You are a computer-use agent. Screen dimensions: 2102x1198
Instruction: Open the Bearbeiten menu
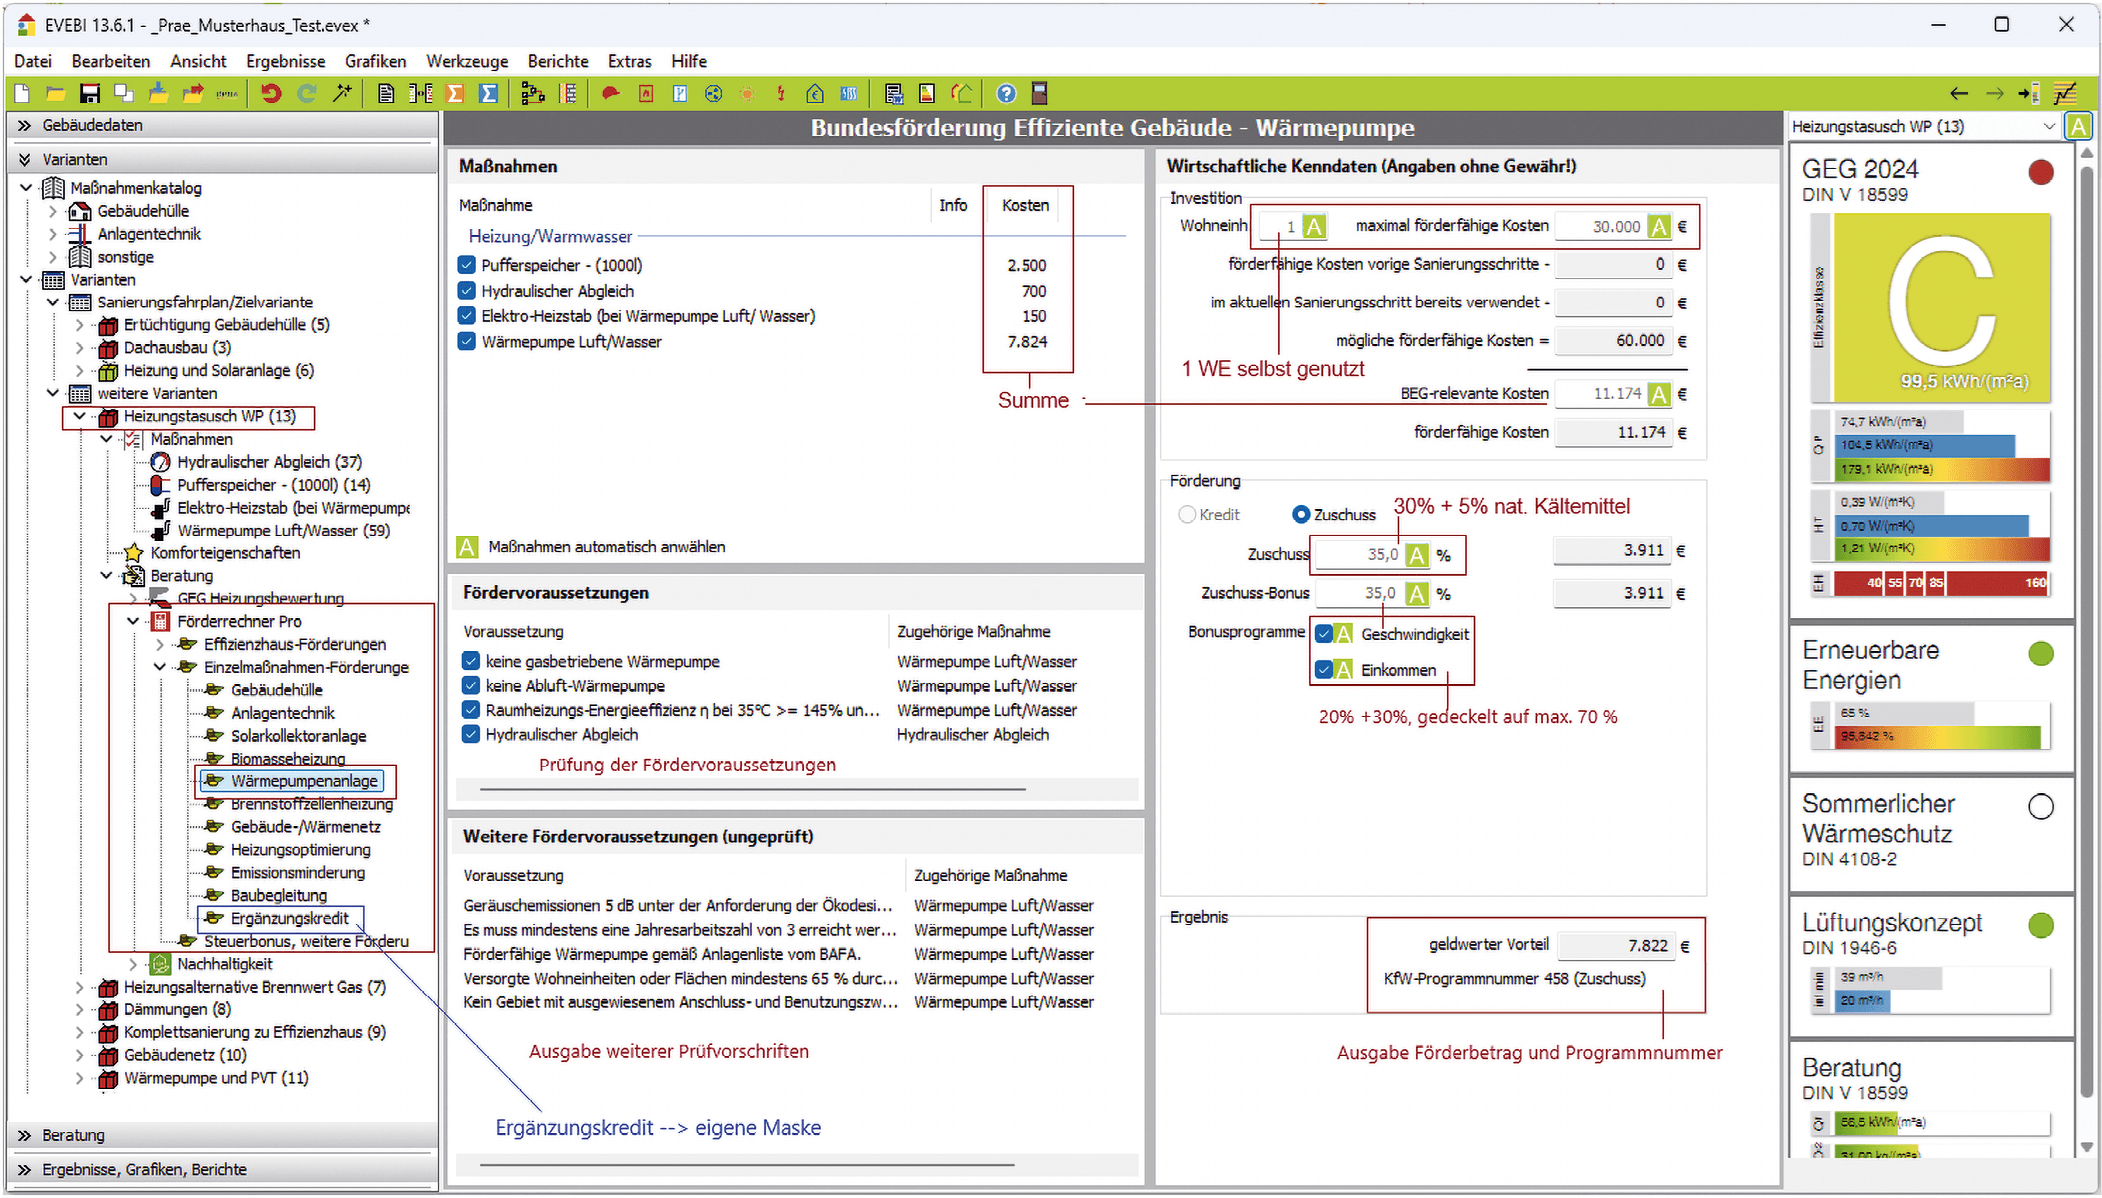tap(111, 61)
